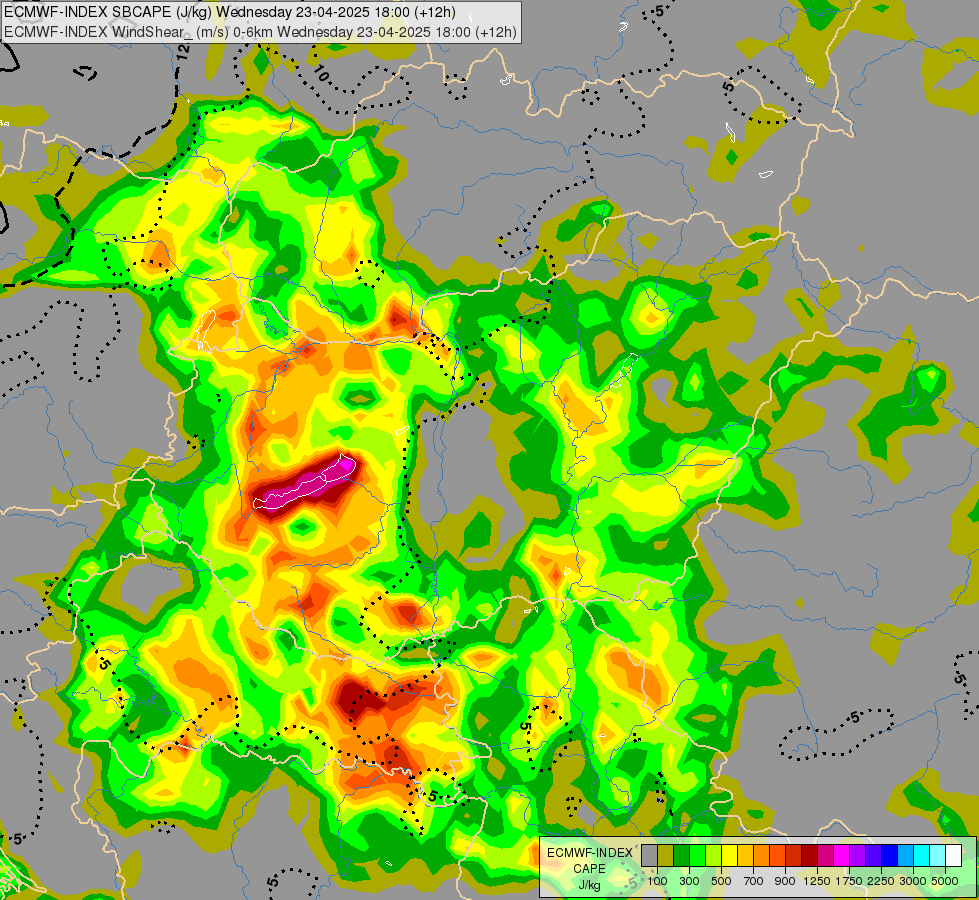
Task: Click the '1250' legend value label
Action: (x=817, y=881)
